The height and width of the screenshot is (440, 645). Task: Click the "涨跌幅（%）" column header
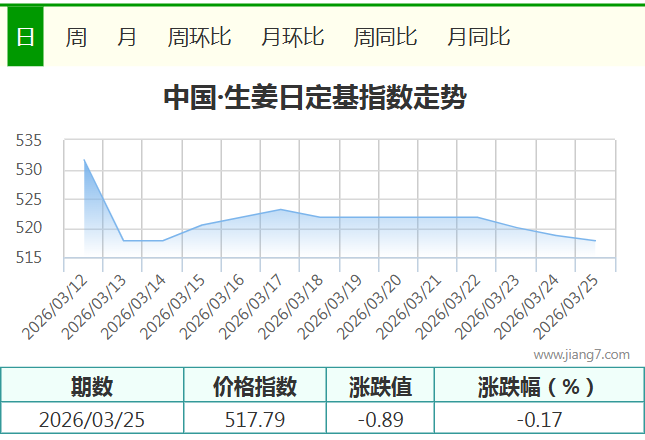point(537,386)
